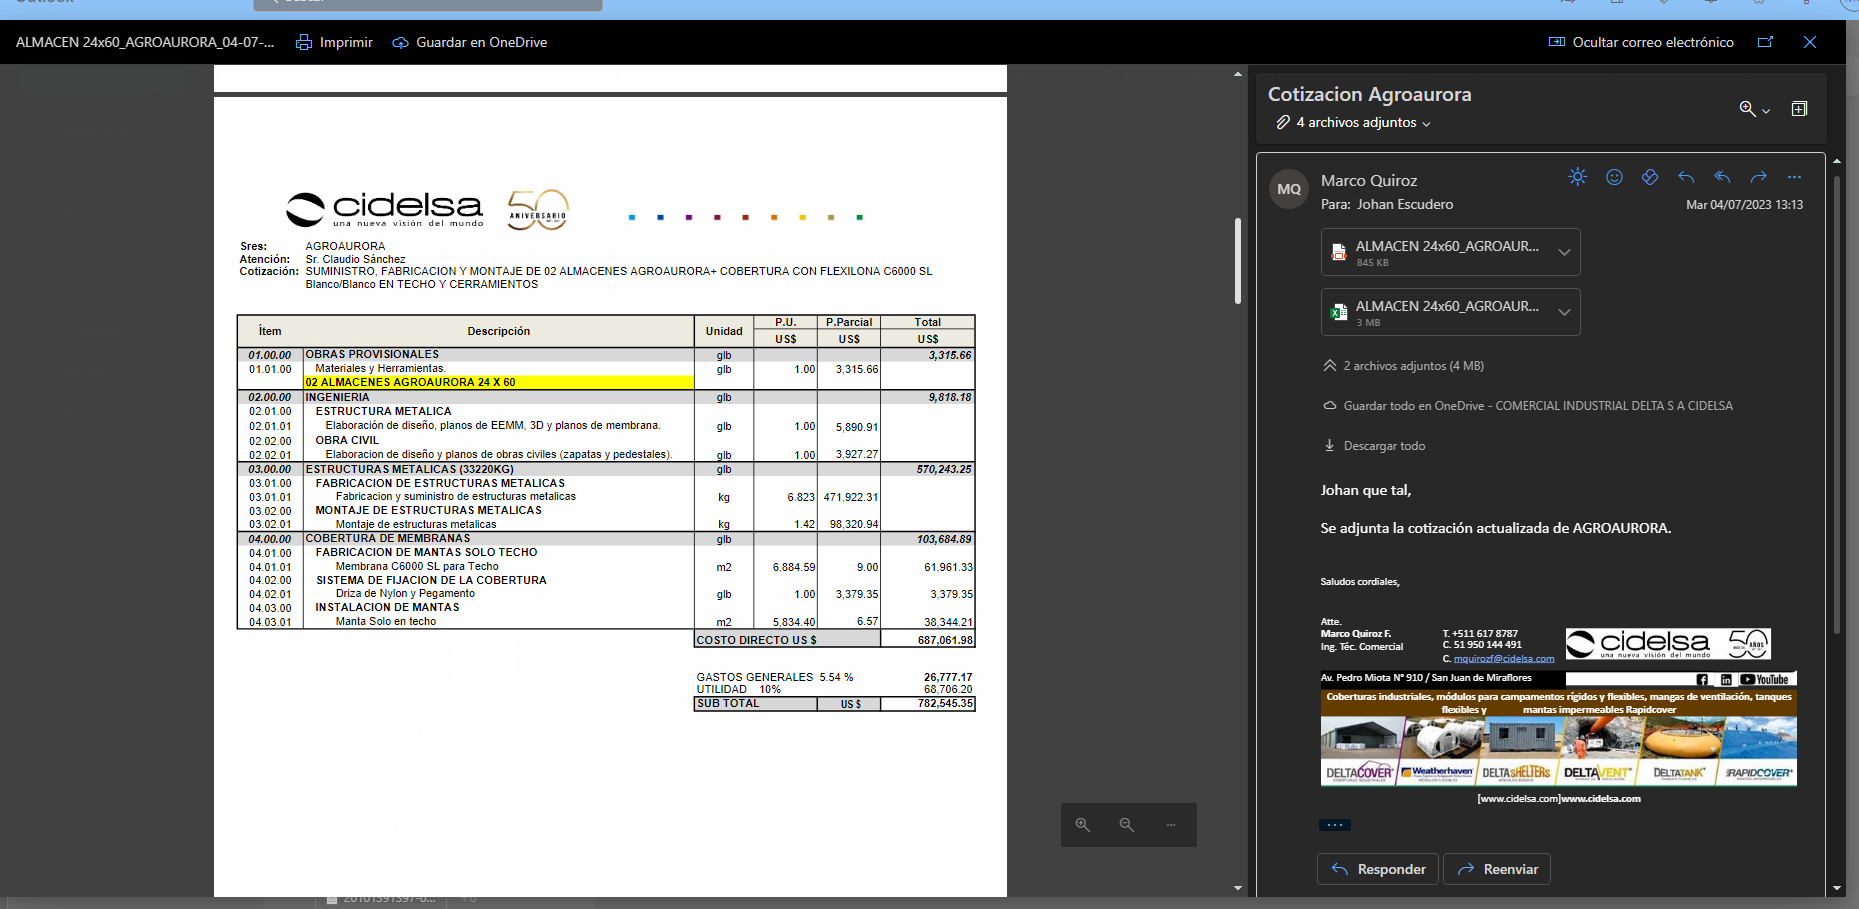Click the OBRAS PROVISIONALES row heading

(372, 355)
